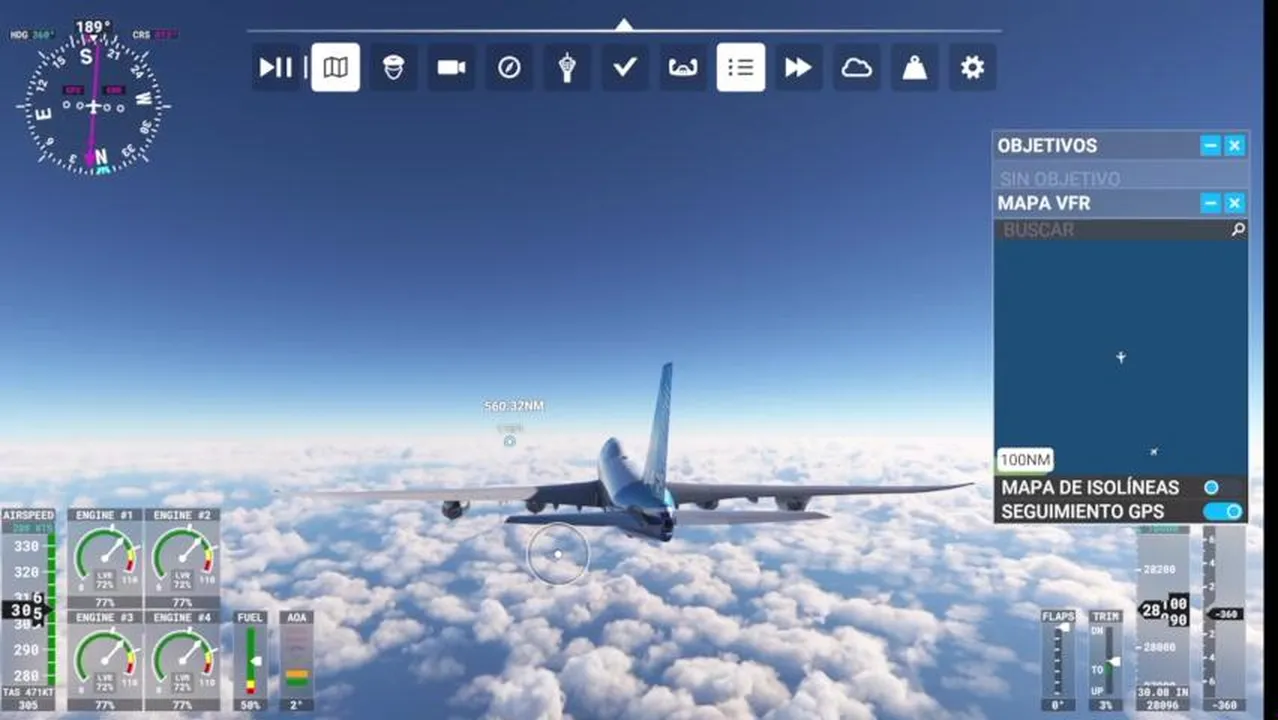The height and width of the screenshot is (720, 1278).
Task: Click the SIN OBJETIVO text
Action: 1060,179
